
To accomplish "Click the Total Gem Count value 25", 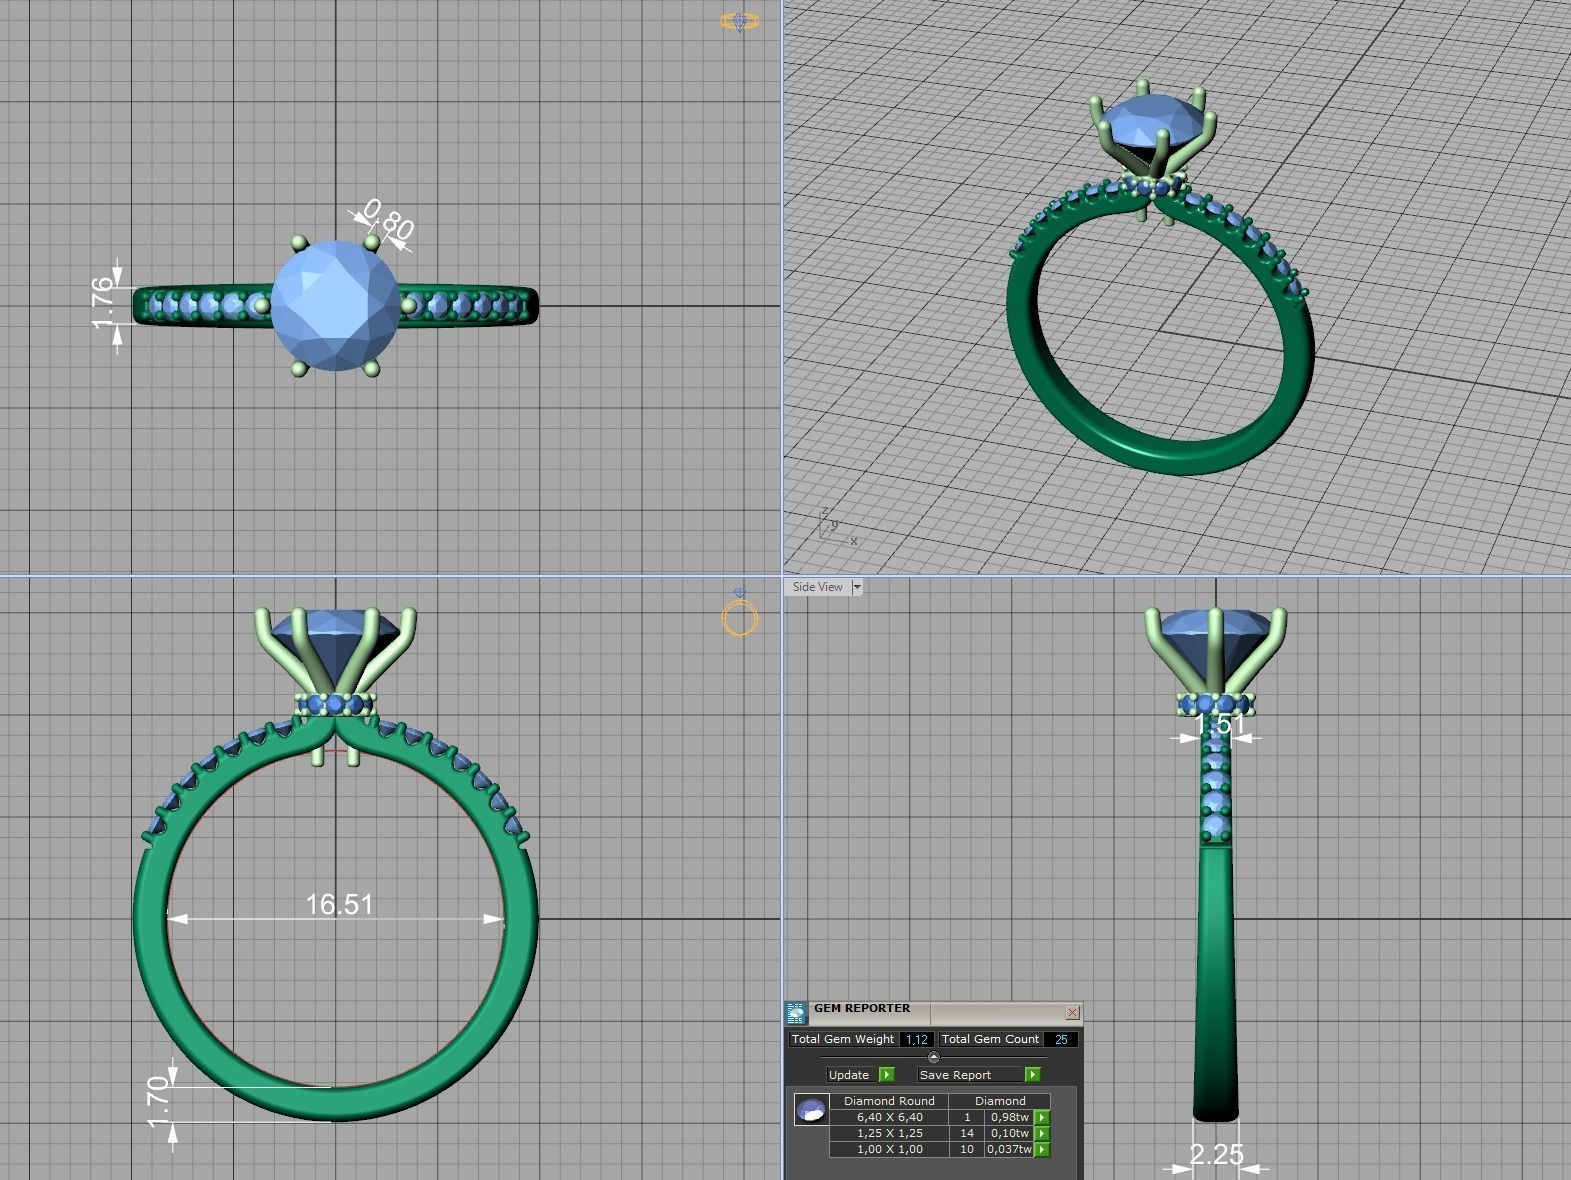I will pos(1061,1039).
